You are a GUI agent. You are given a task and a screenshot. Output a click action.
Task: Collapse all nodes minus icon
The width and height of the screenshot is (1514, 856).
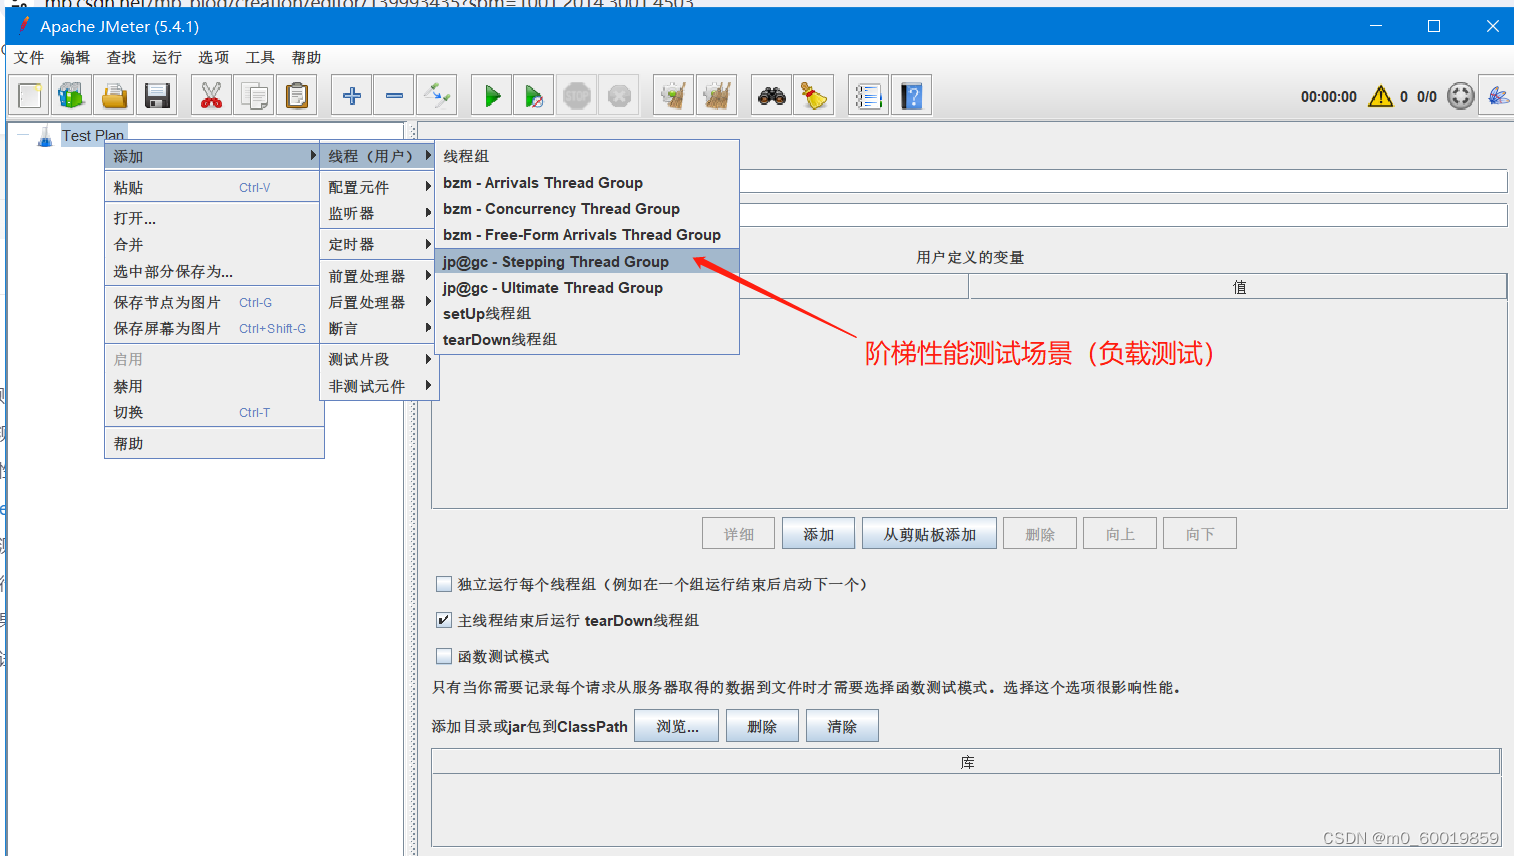tap(394, 96)
